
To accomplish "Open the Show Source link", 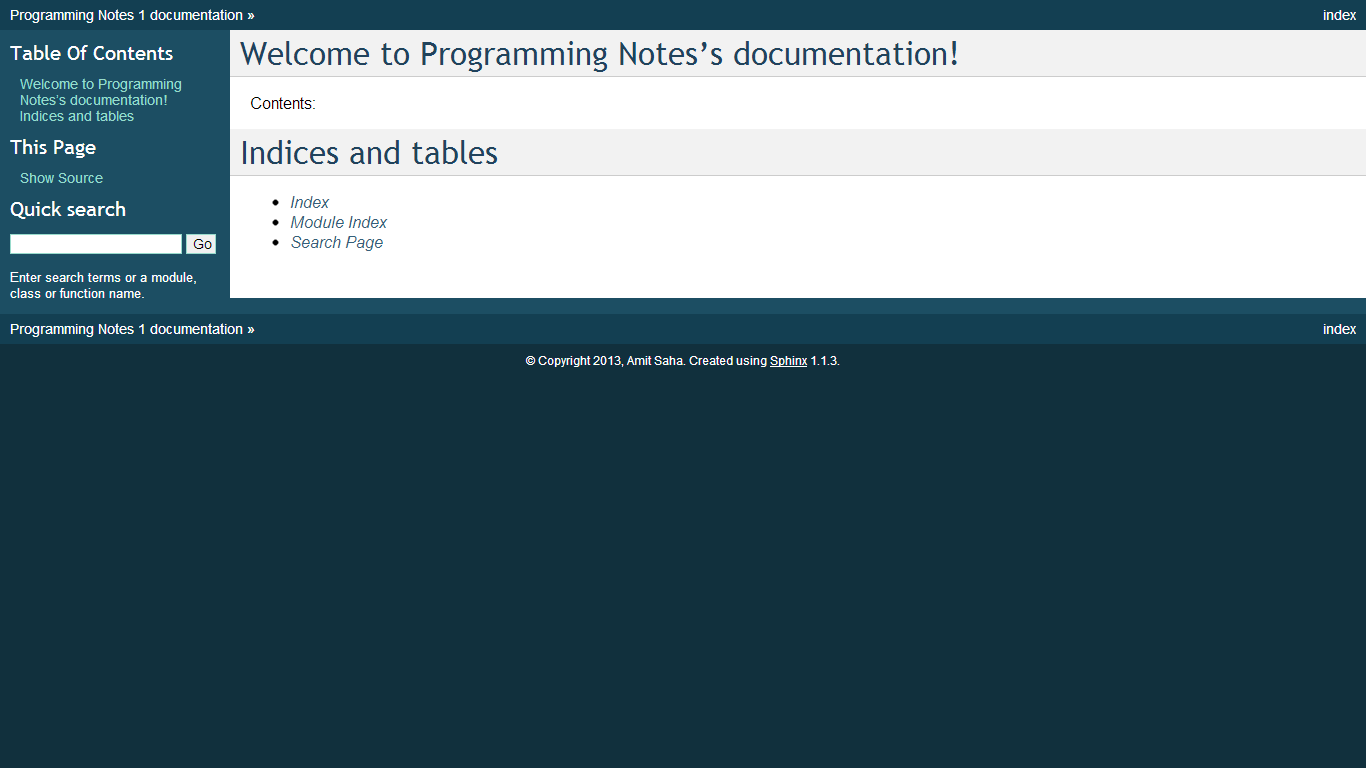I will point(61,178).
